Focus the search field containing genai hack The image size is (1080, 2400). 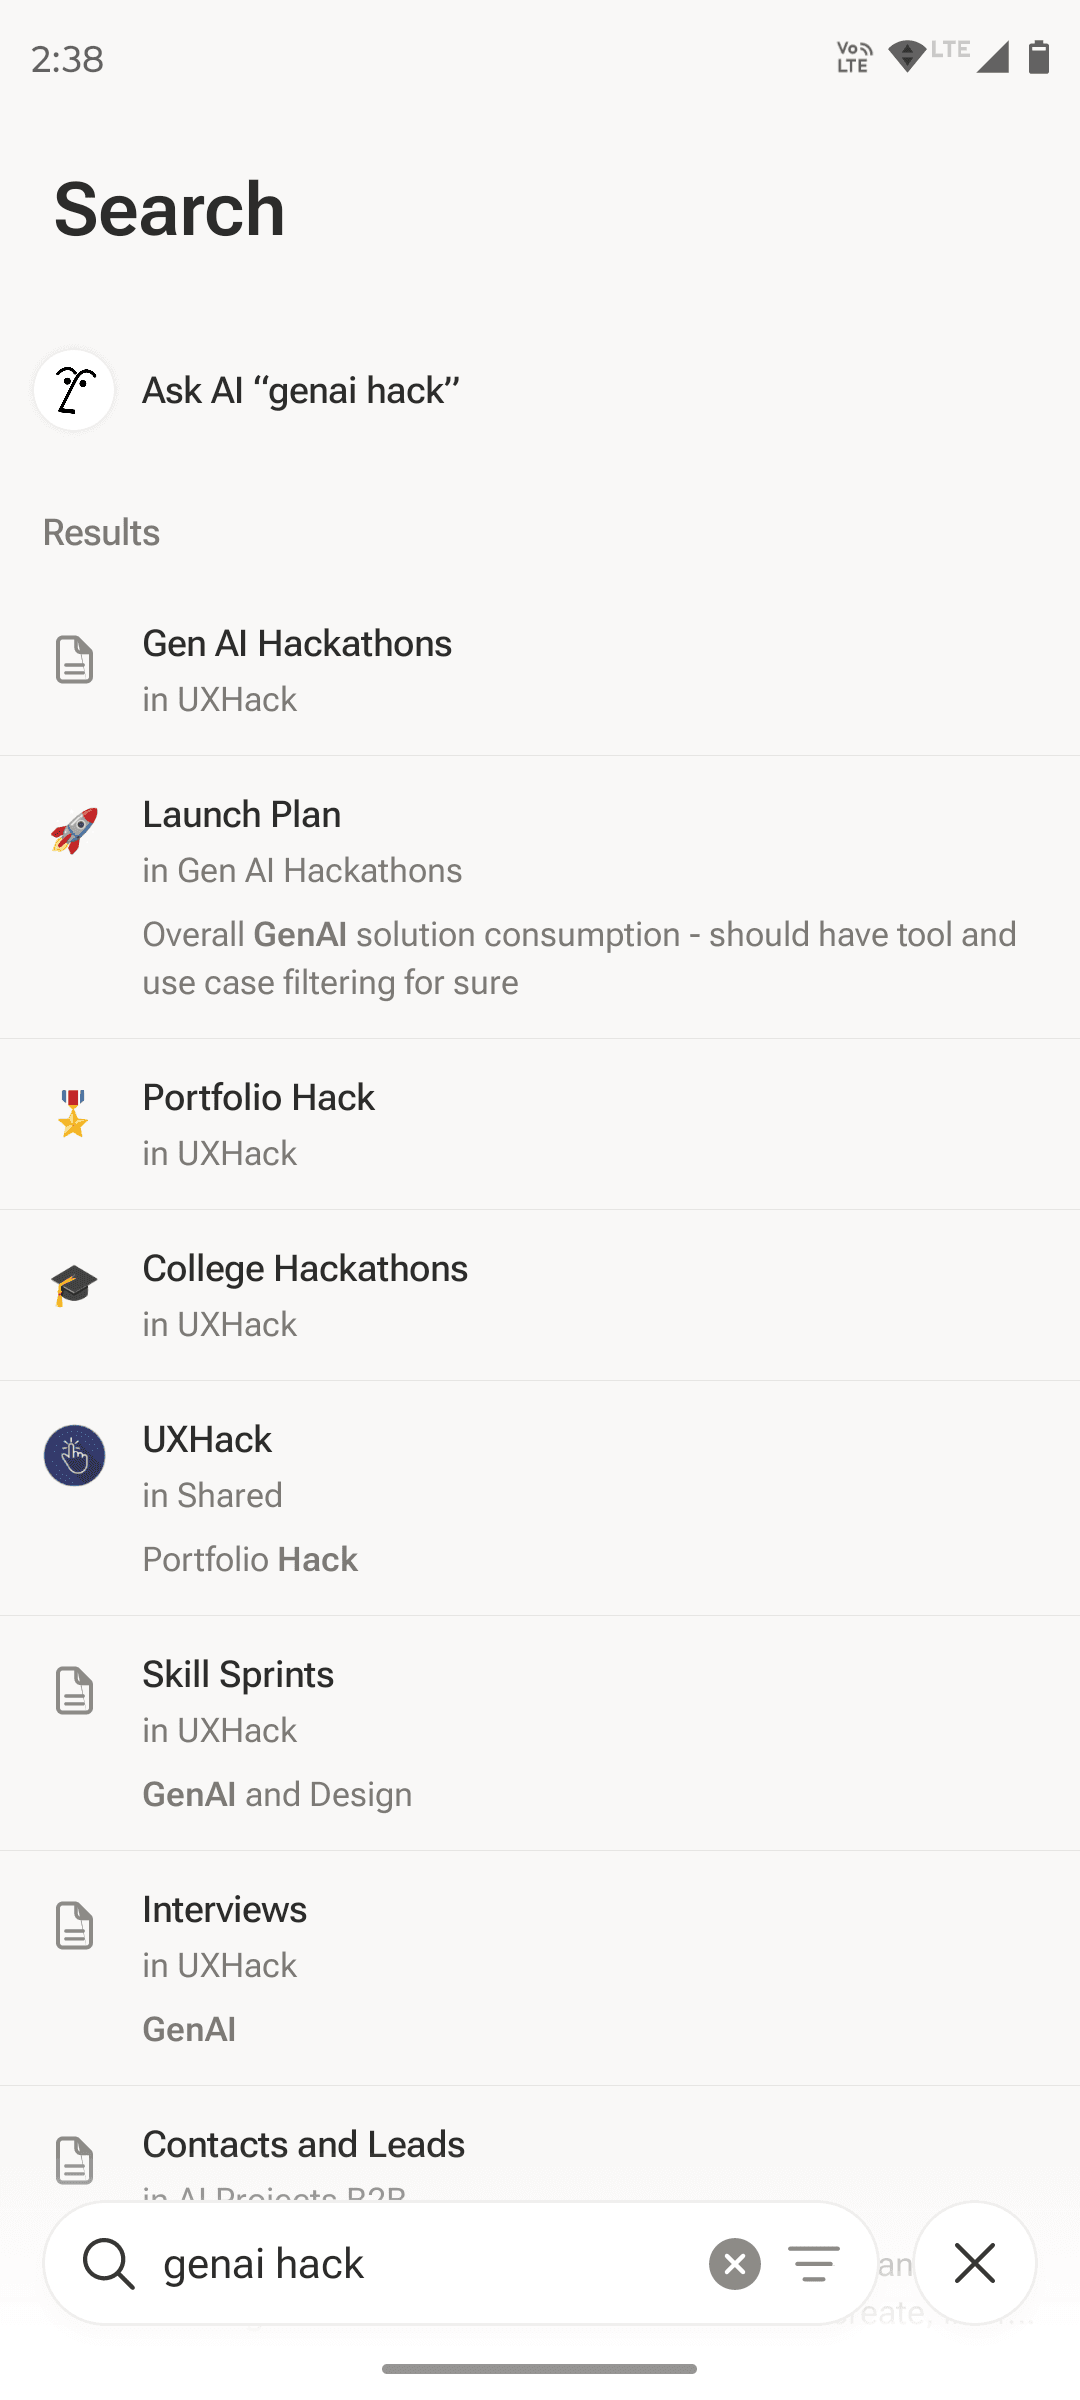tap(430, 2263)
